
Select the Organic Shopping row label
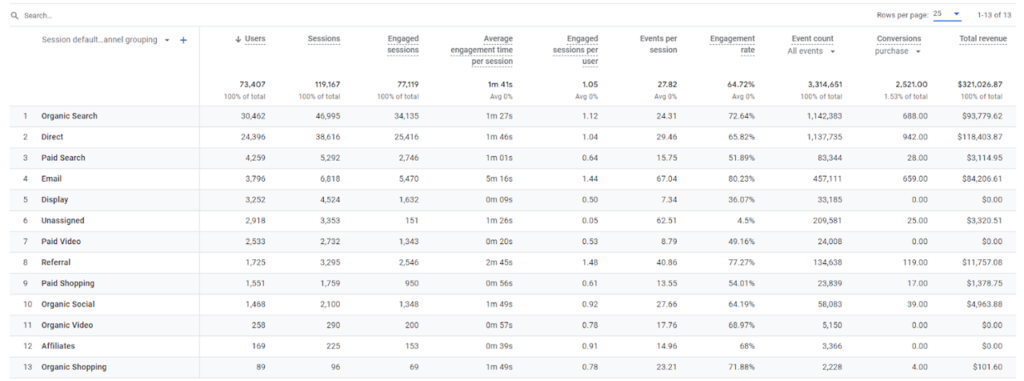(x=74, y=367)
